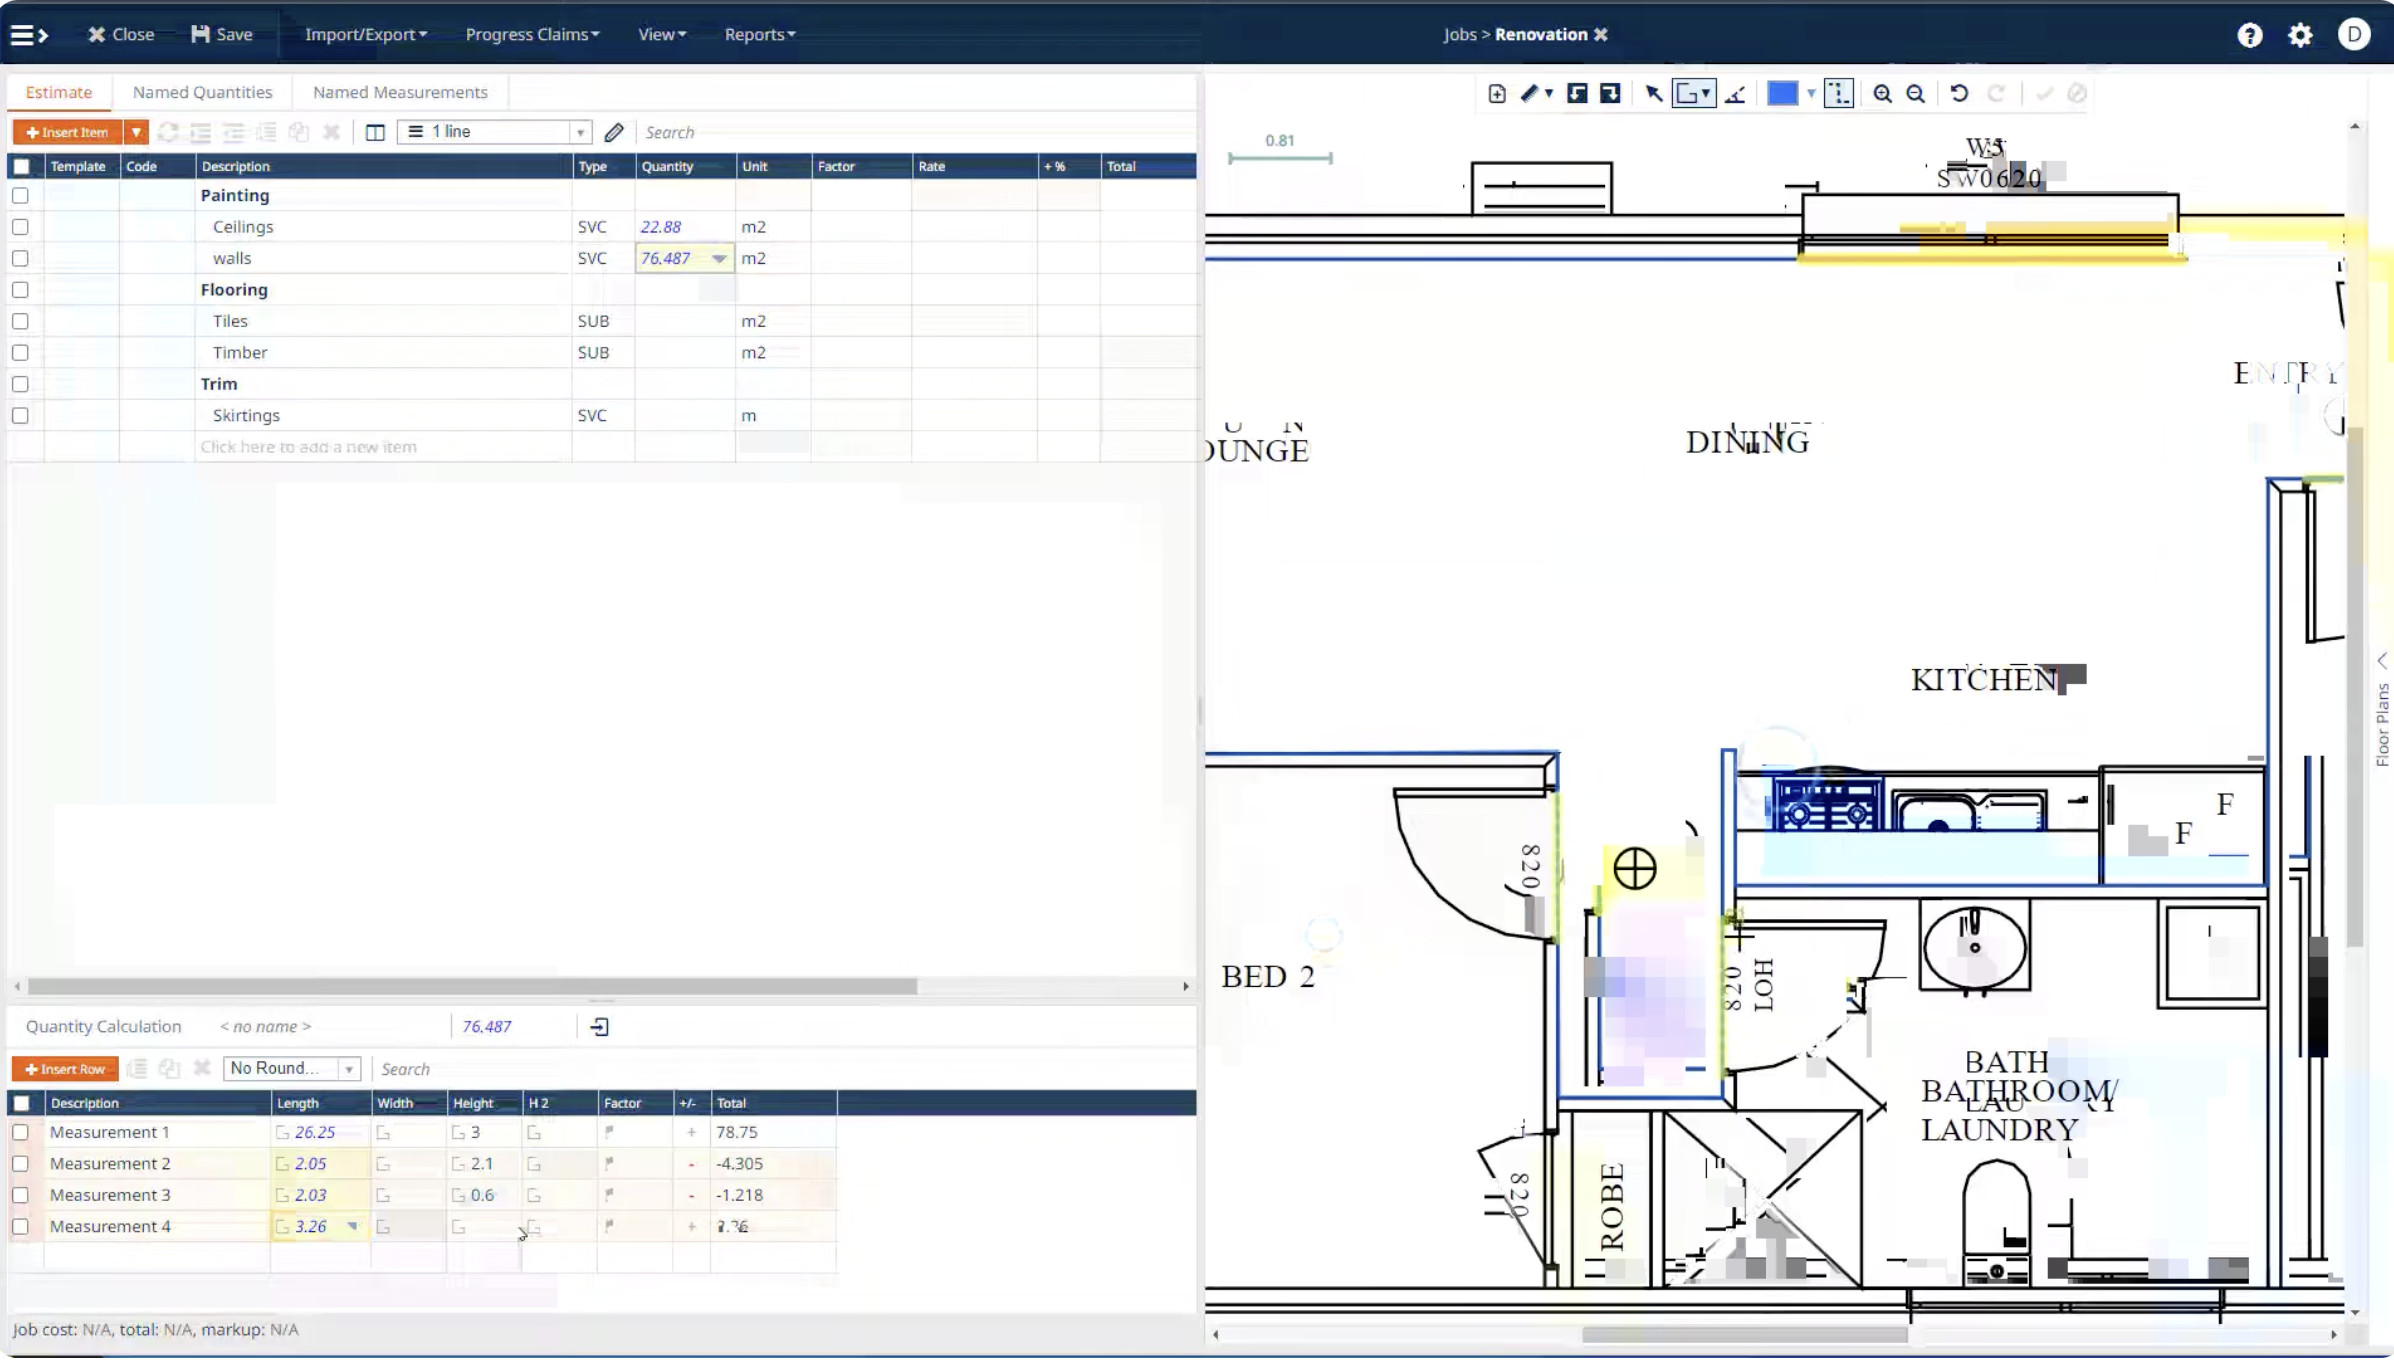The width and height of the screenshot is (2394, 1360).
Task: Click the pencil edit icon beside line selector
Action: click(x=614, y=132)
